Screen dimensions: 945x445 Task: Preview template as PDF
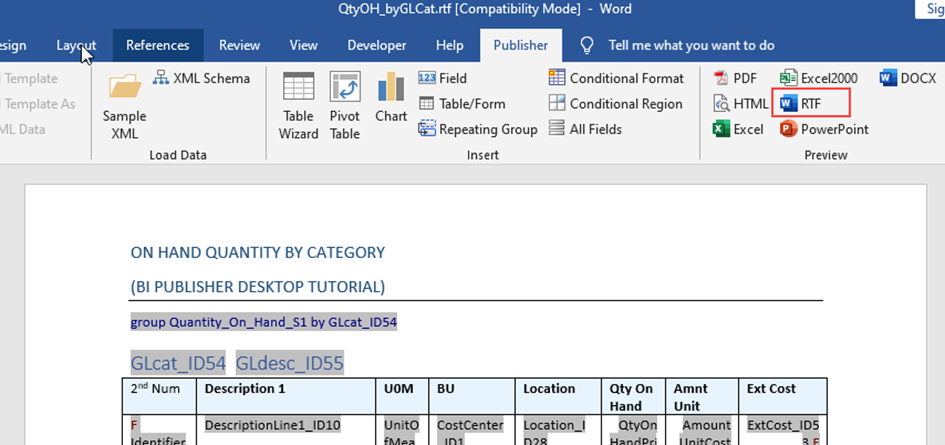pyautogui.click(x=735, y=78)
